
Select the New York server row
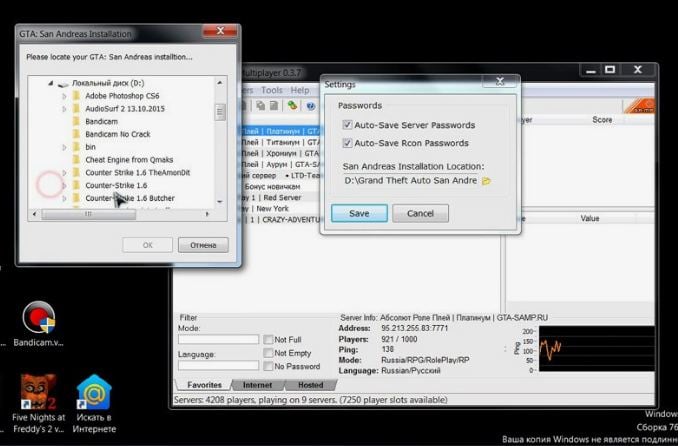pos(280,209)
